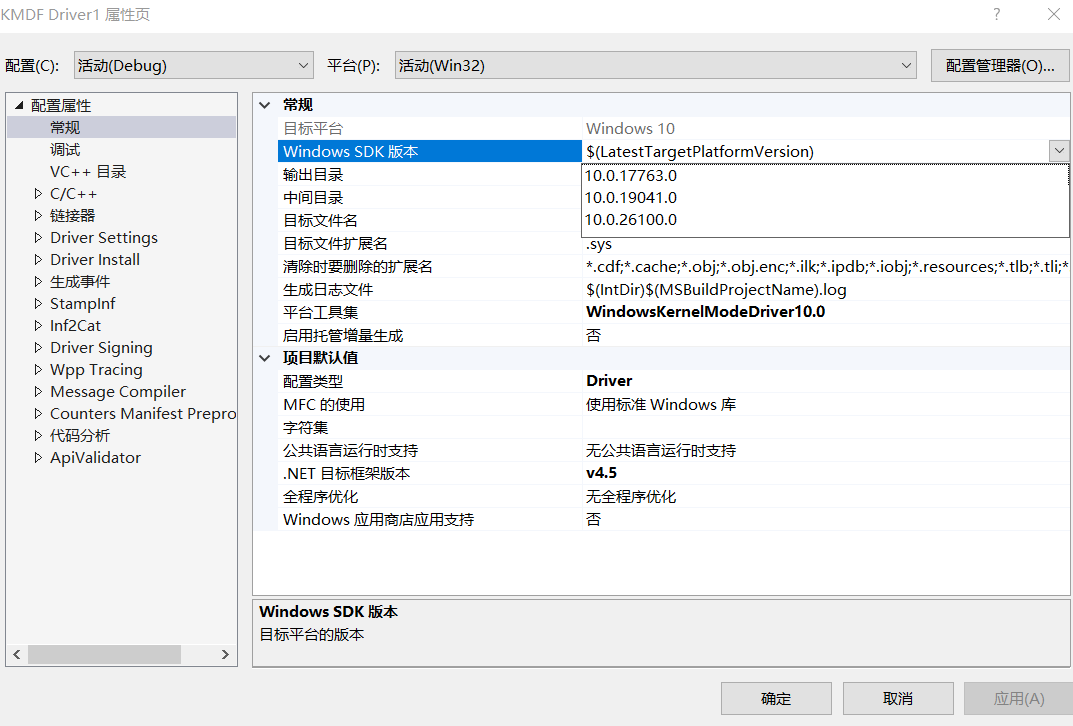Click the tree's left scroll arrow

pyautogui.click(x=17, y=654)
